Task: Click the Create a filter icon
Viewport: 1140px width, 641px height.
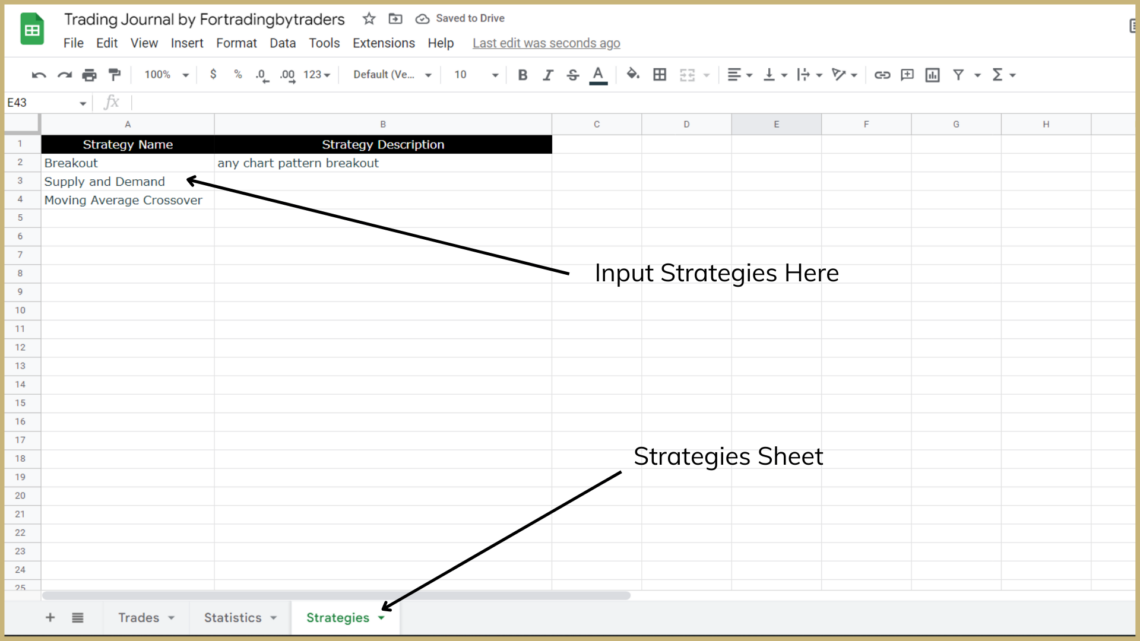Action: (x=958, y=74)
